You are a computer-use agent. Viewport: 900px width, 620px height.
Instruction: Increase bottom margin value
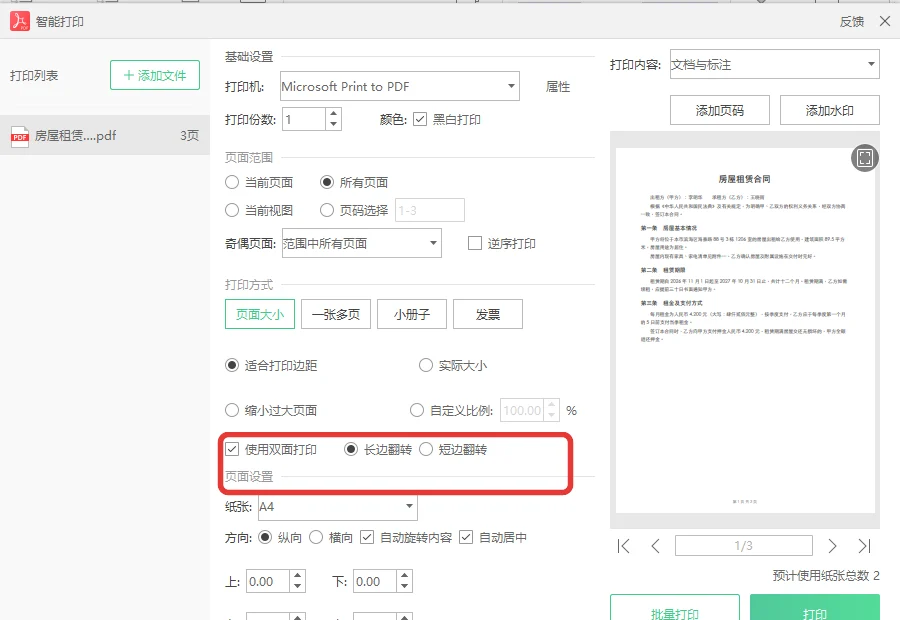coord(405,575)
